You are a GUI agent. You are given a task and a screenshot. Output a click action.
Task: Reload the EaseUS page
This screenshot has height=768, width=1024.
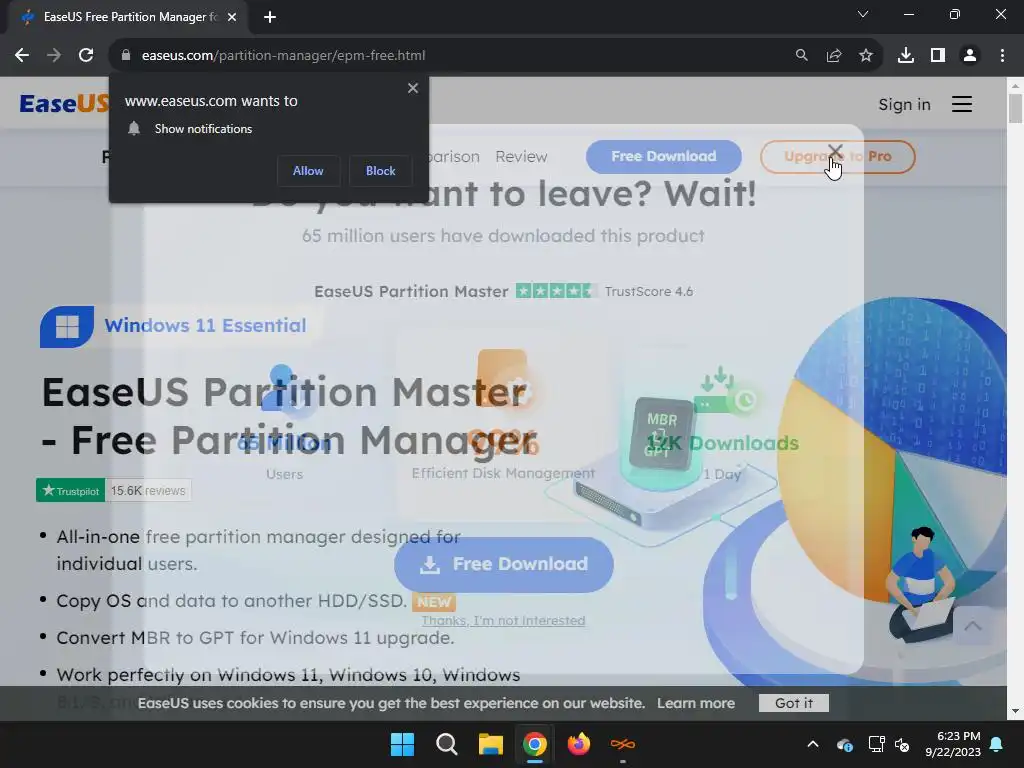[86, 56]
